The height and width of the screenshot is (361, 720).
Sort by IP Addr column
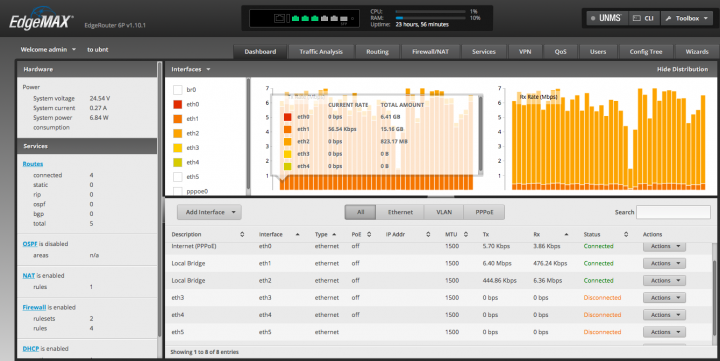[x=408, y=234]
